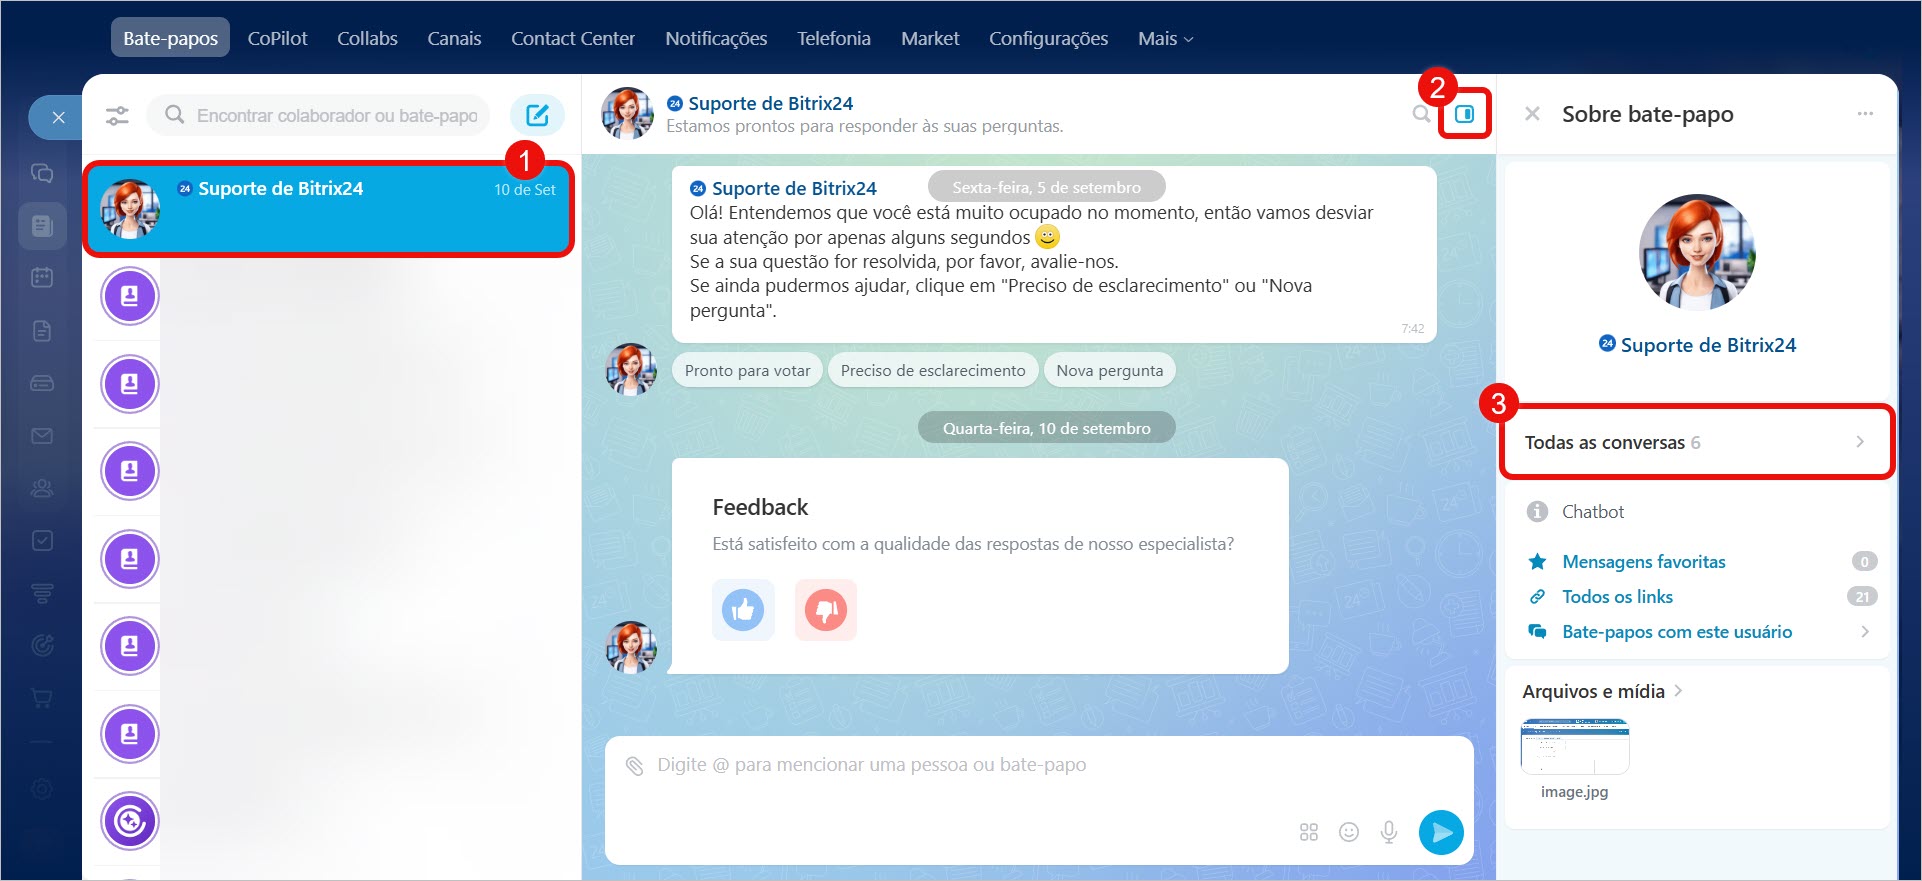The height and width of the screenshot is (881, 1922).
Task: Click the new chat compose icon
Action: [537, 115]
